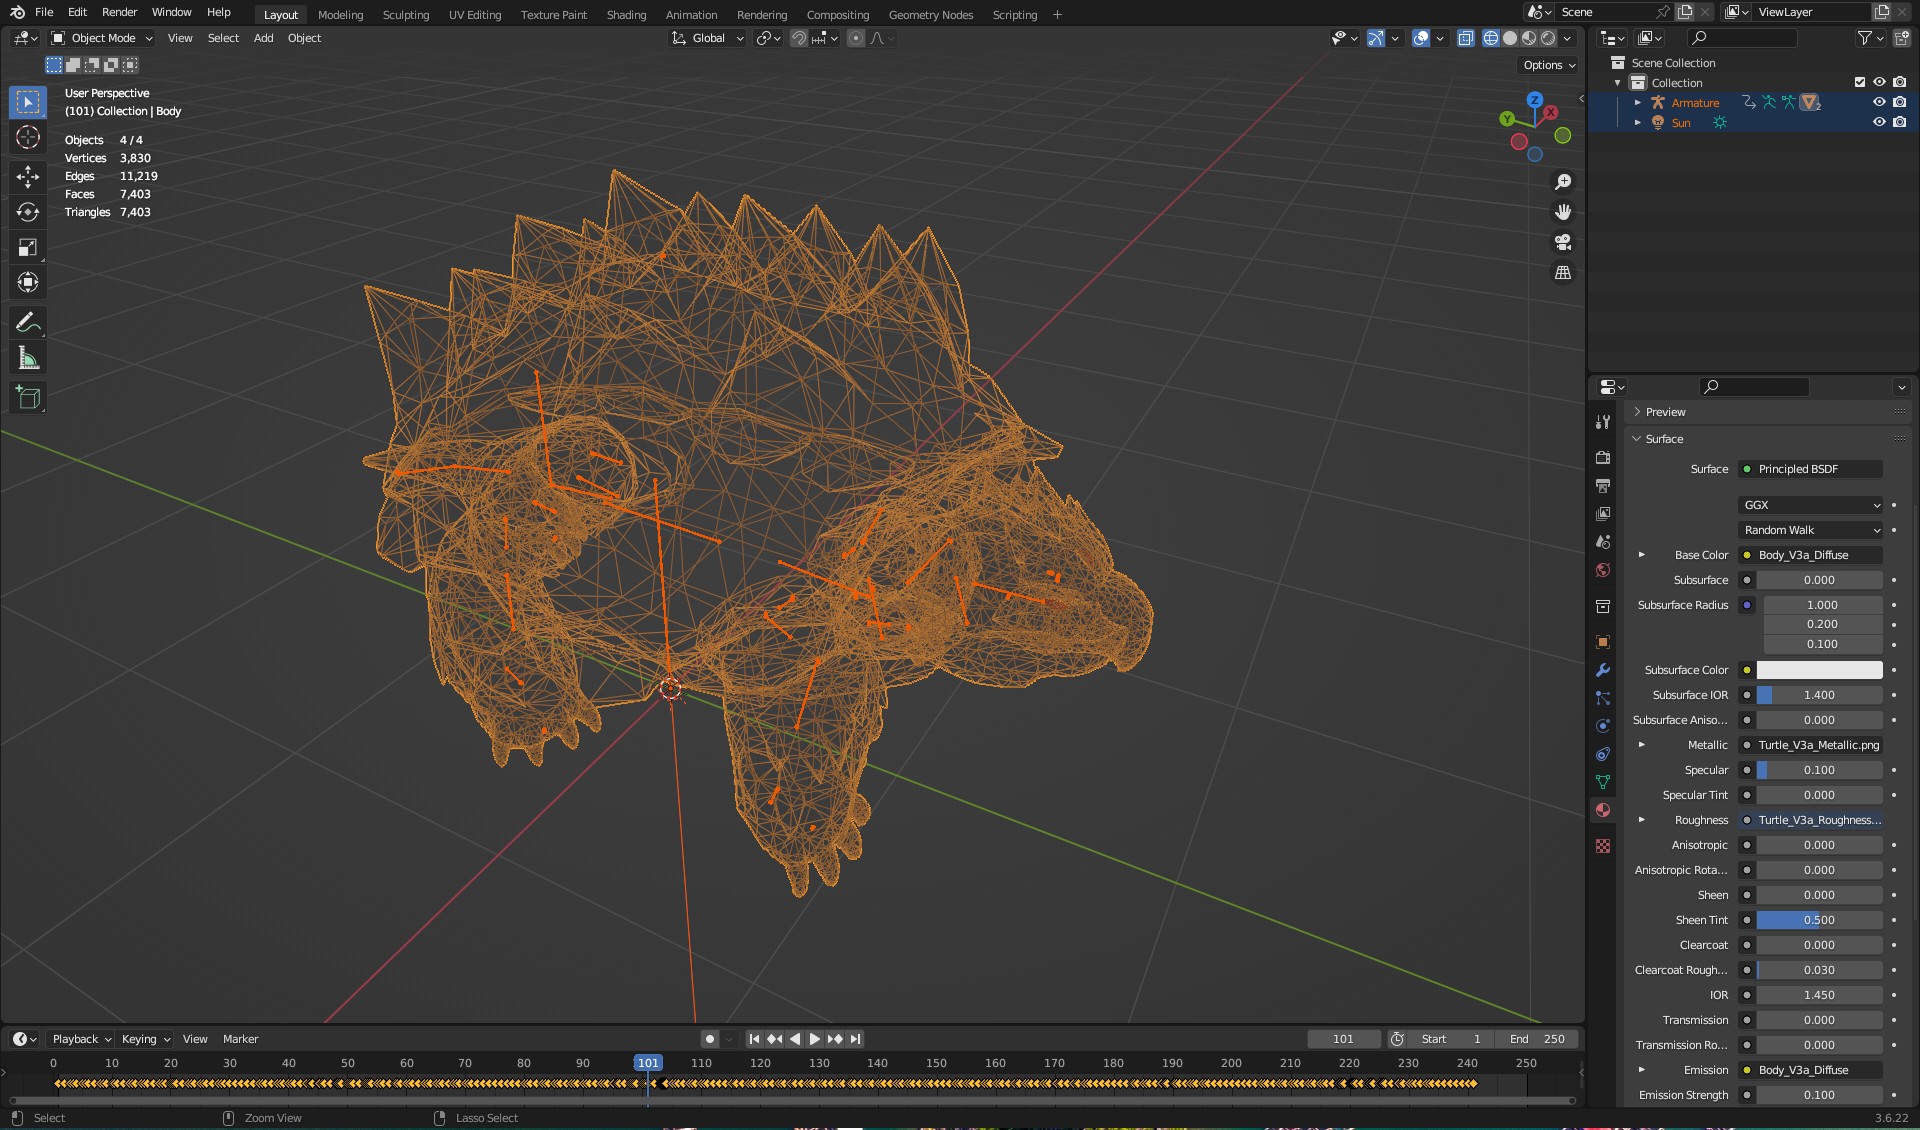The image size is (1920, 1130).
Task: Choose the Add Cube tool
Action: click(x=28, y=398)
